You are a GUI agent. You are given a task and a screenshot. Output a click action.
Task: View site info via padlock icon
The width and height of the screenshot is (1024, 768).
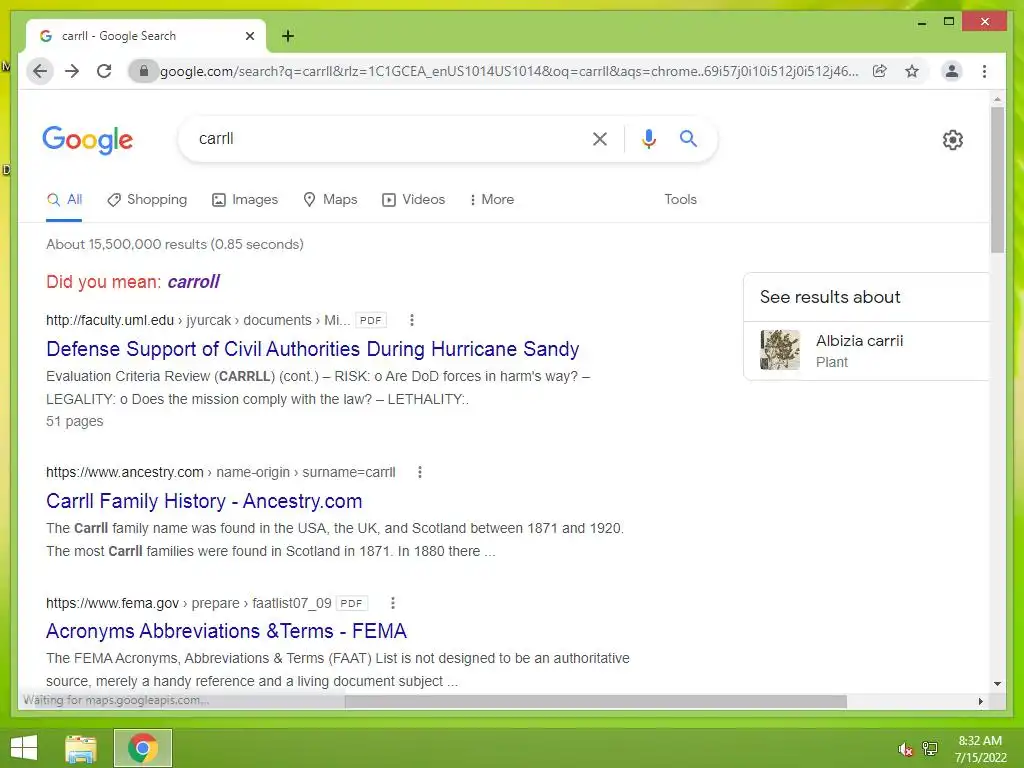(144, 71)
